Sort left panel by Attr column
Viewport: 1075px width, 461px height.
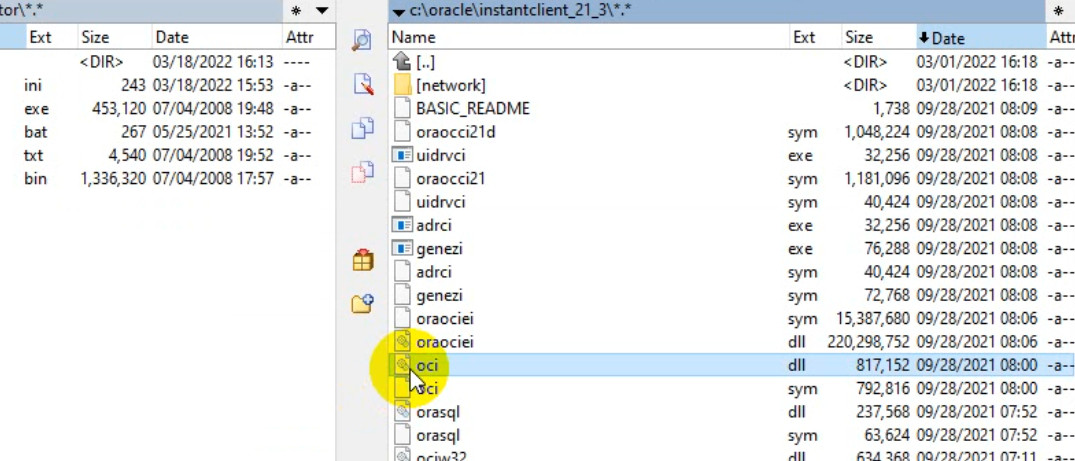click(309, 37)
